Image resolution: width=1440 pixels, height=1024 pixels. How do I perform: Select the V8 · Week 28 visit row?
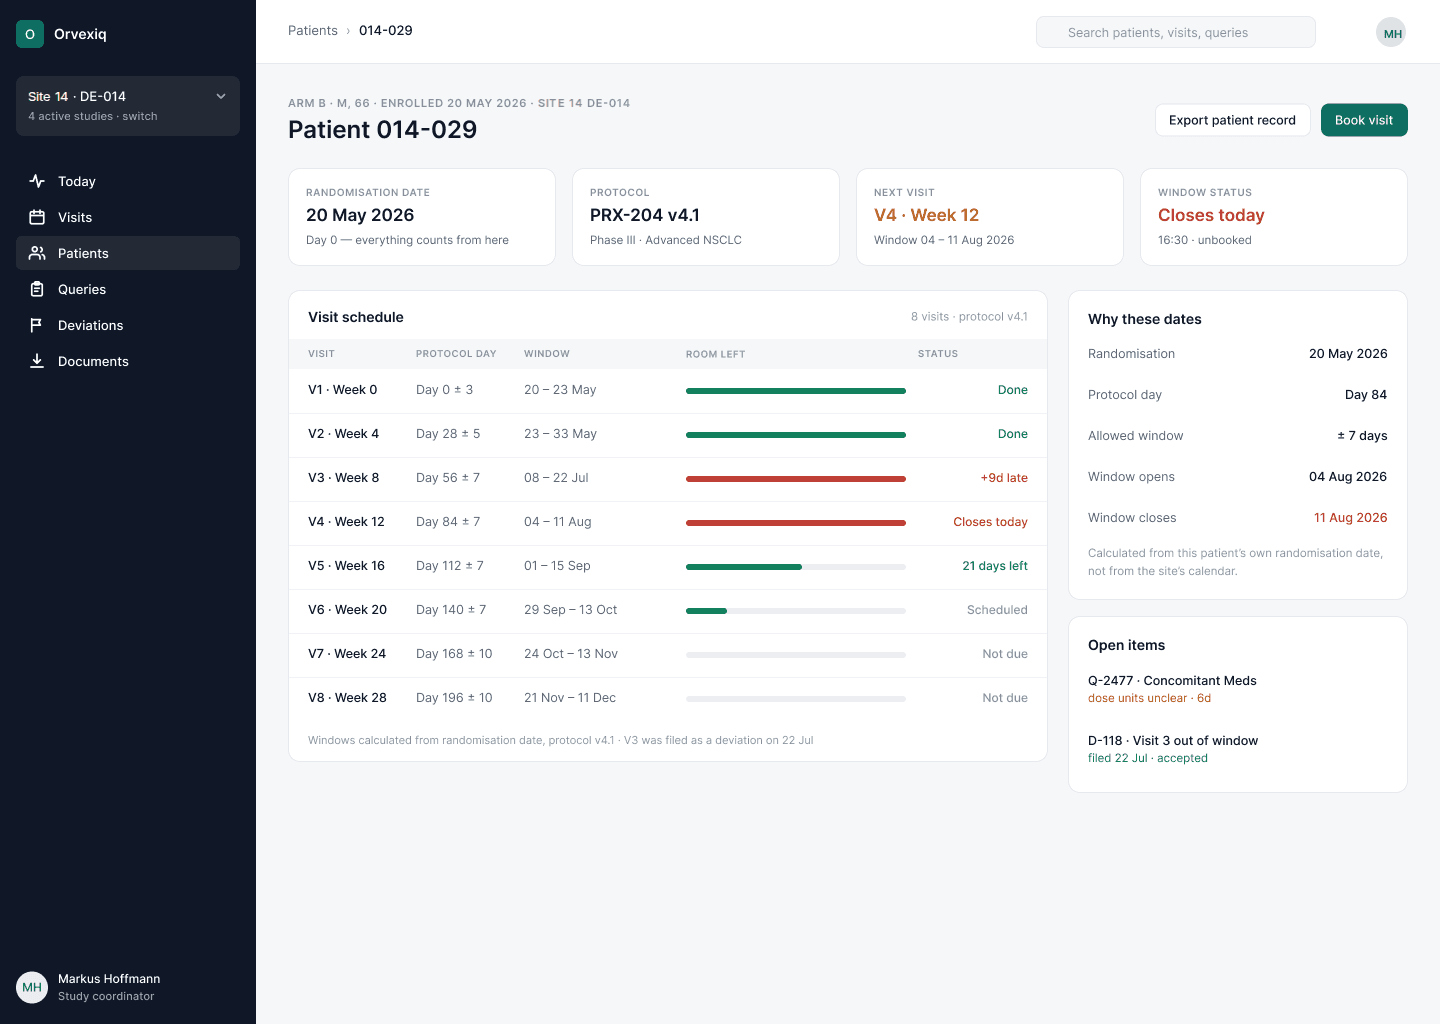(668, 698)
